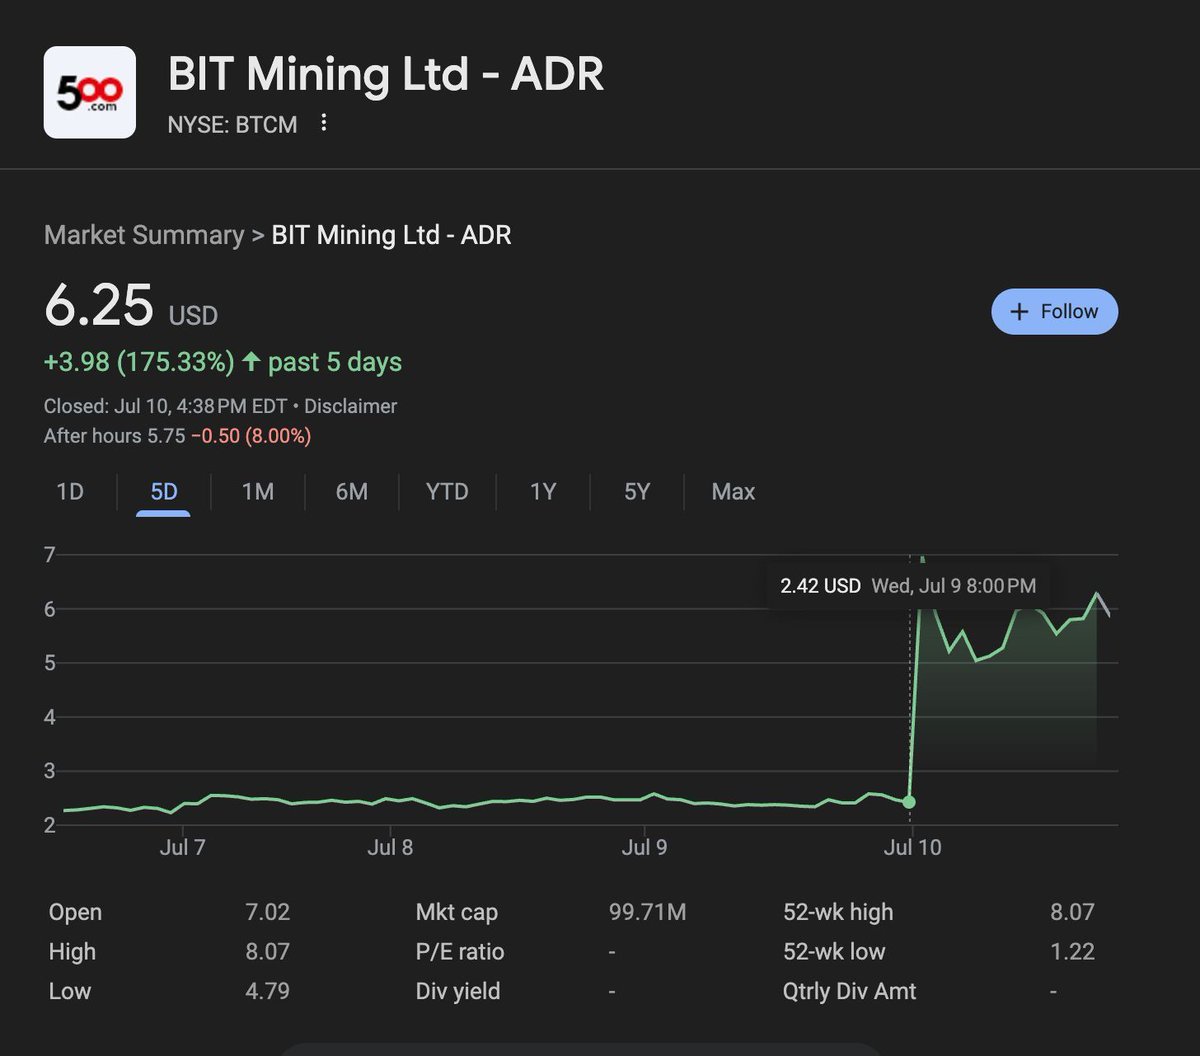Click the High value 8.07 in first column
This screenshot has width=1200, height=1056.
click(267, 952)
